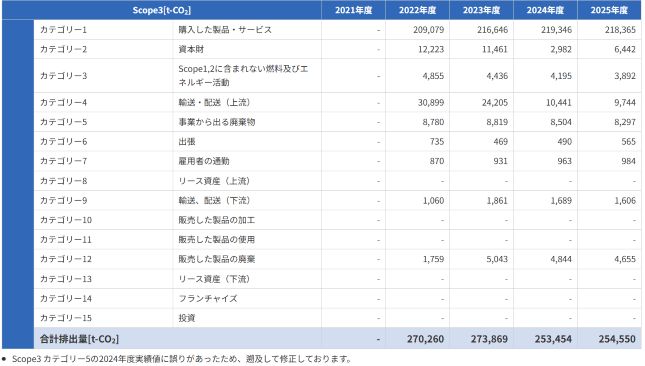
Task: Click the 資本財 category description
Action: click(x=191, y=49)
